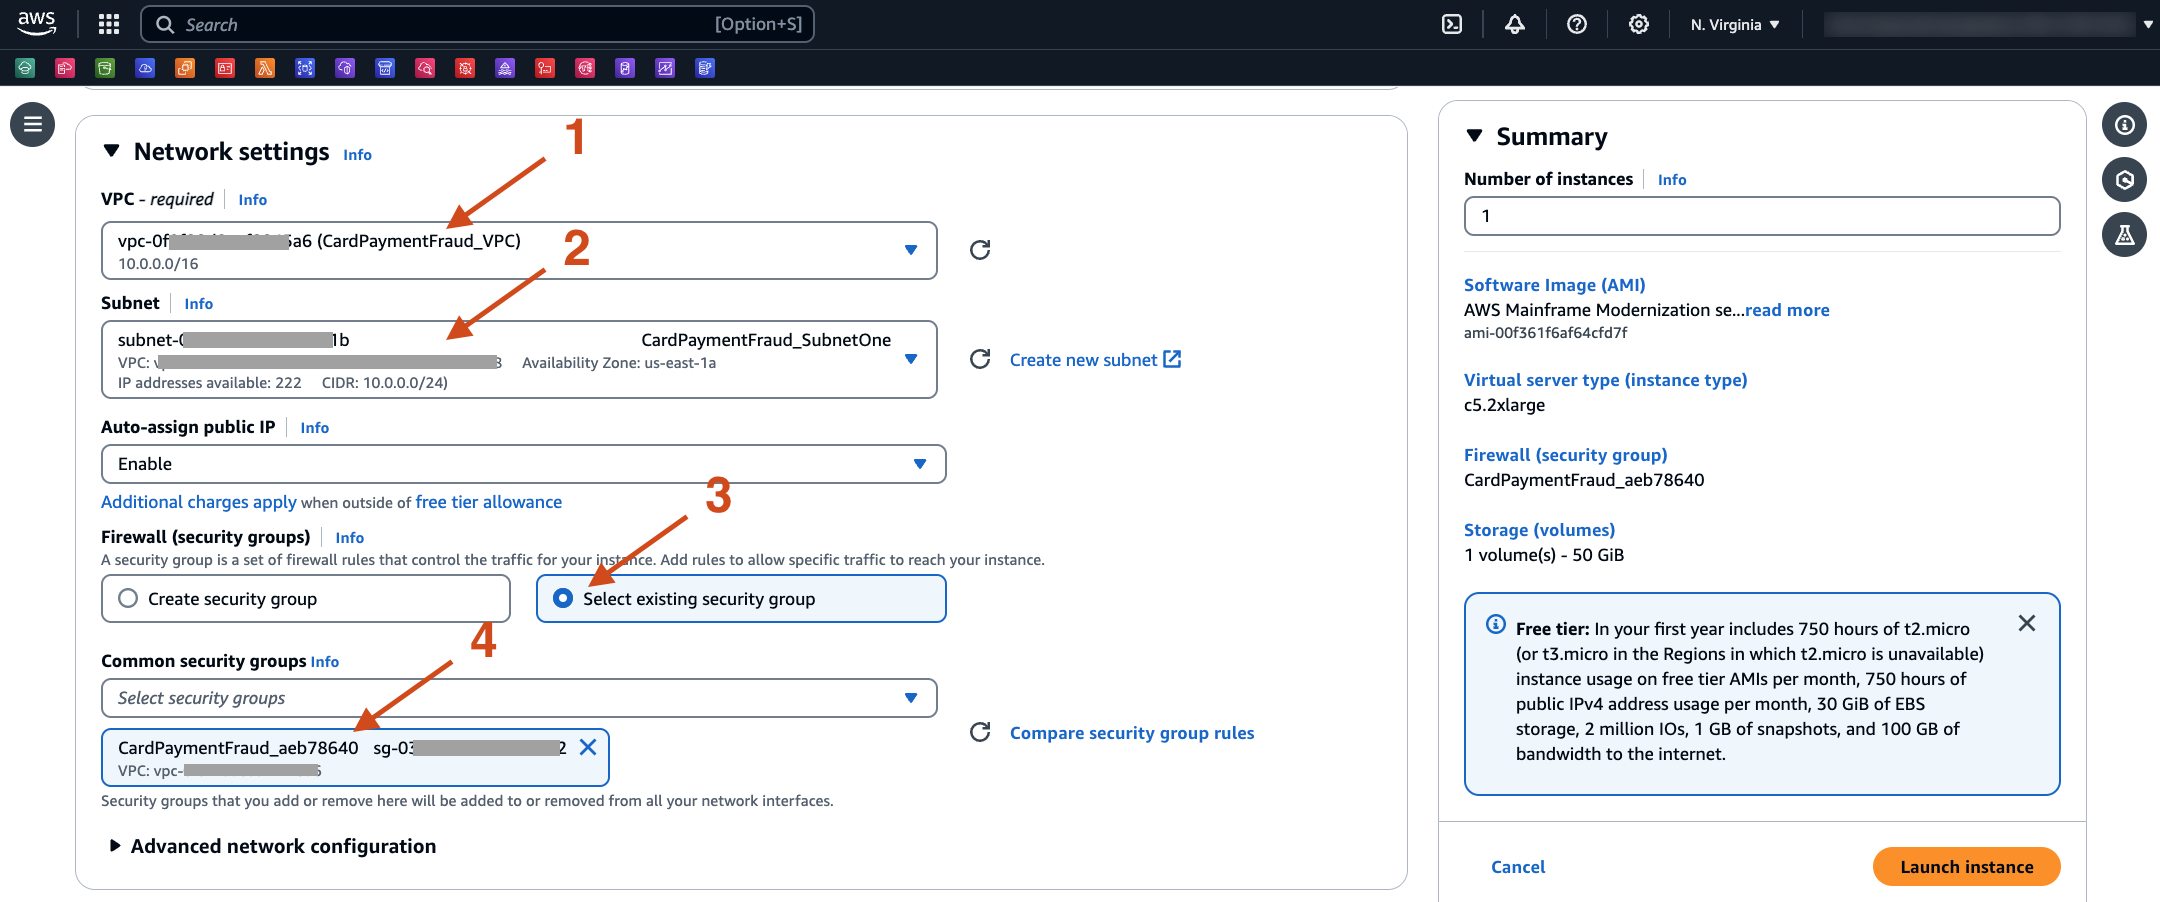The height and width of the screenshot is (902, 2160).
Task: Remove the CardPaymentFraud_aeb78640 security group
Action: pos(588,747)
